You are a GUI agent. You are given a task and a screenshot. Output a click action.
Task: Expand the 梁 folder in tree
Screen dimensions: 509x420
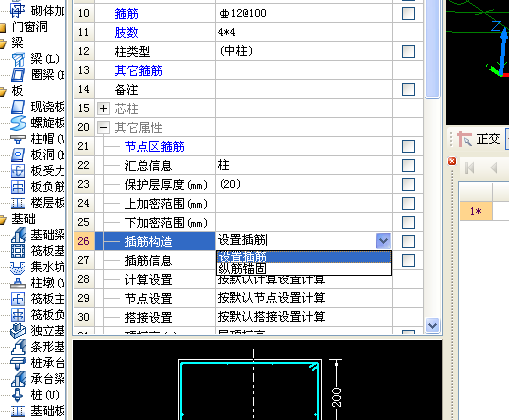(x=3, y=44)
